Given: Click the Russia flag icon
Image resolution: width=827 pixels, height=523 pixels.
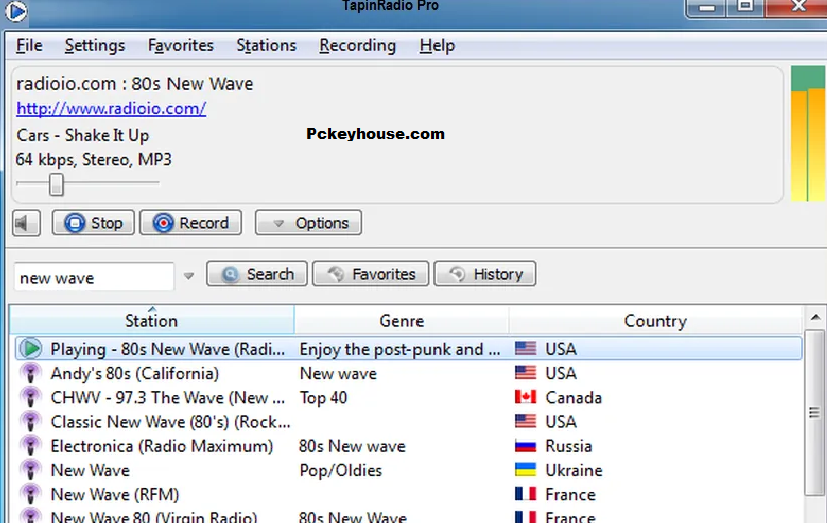Looking at the screenshot, I should (525, 446).
